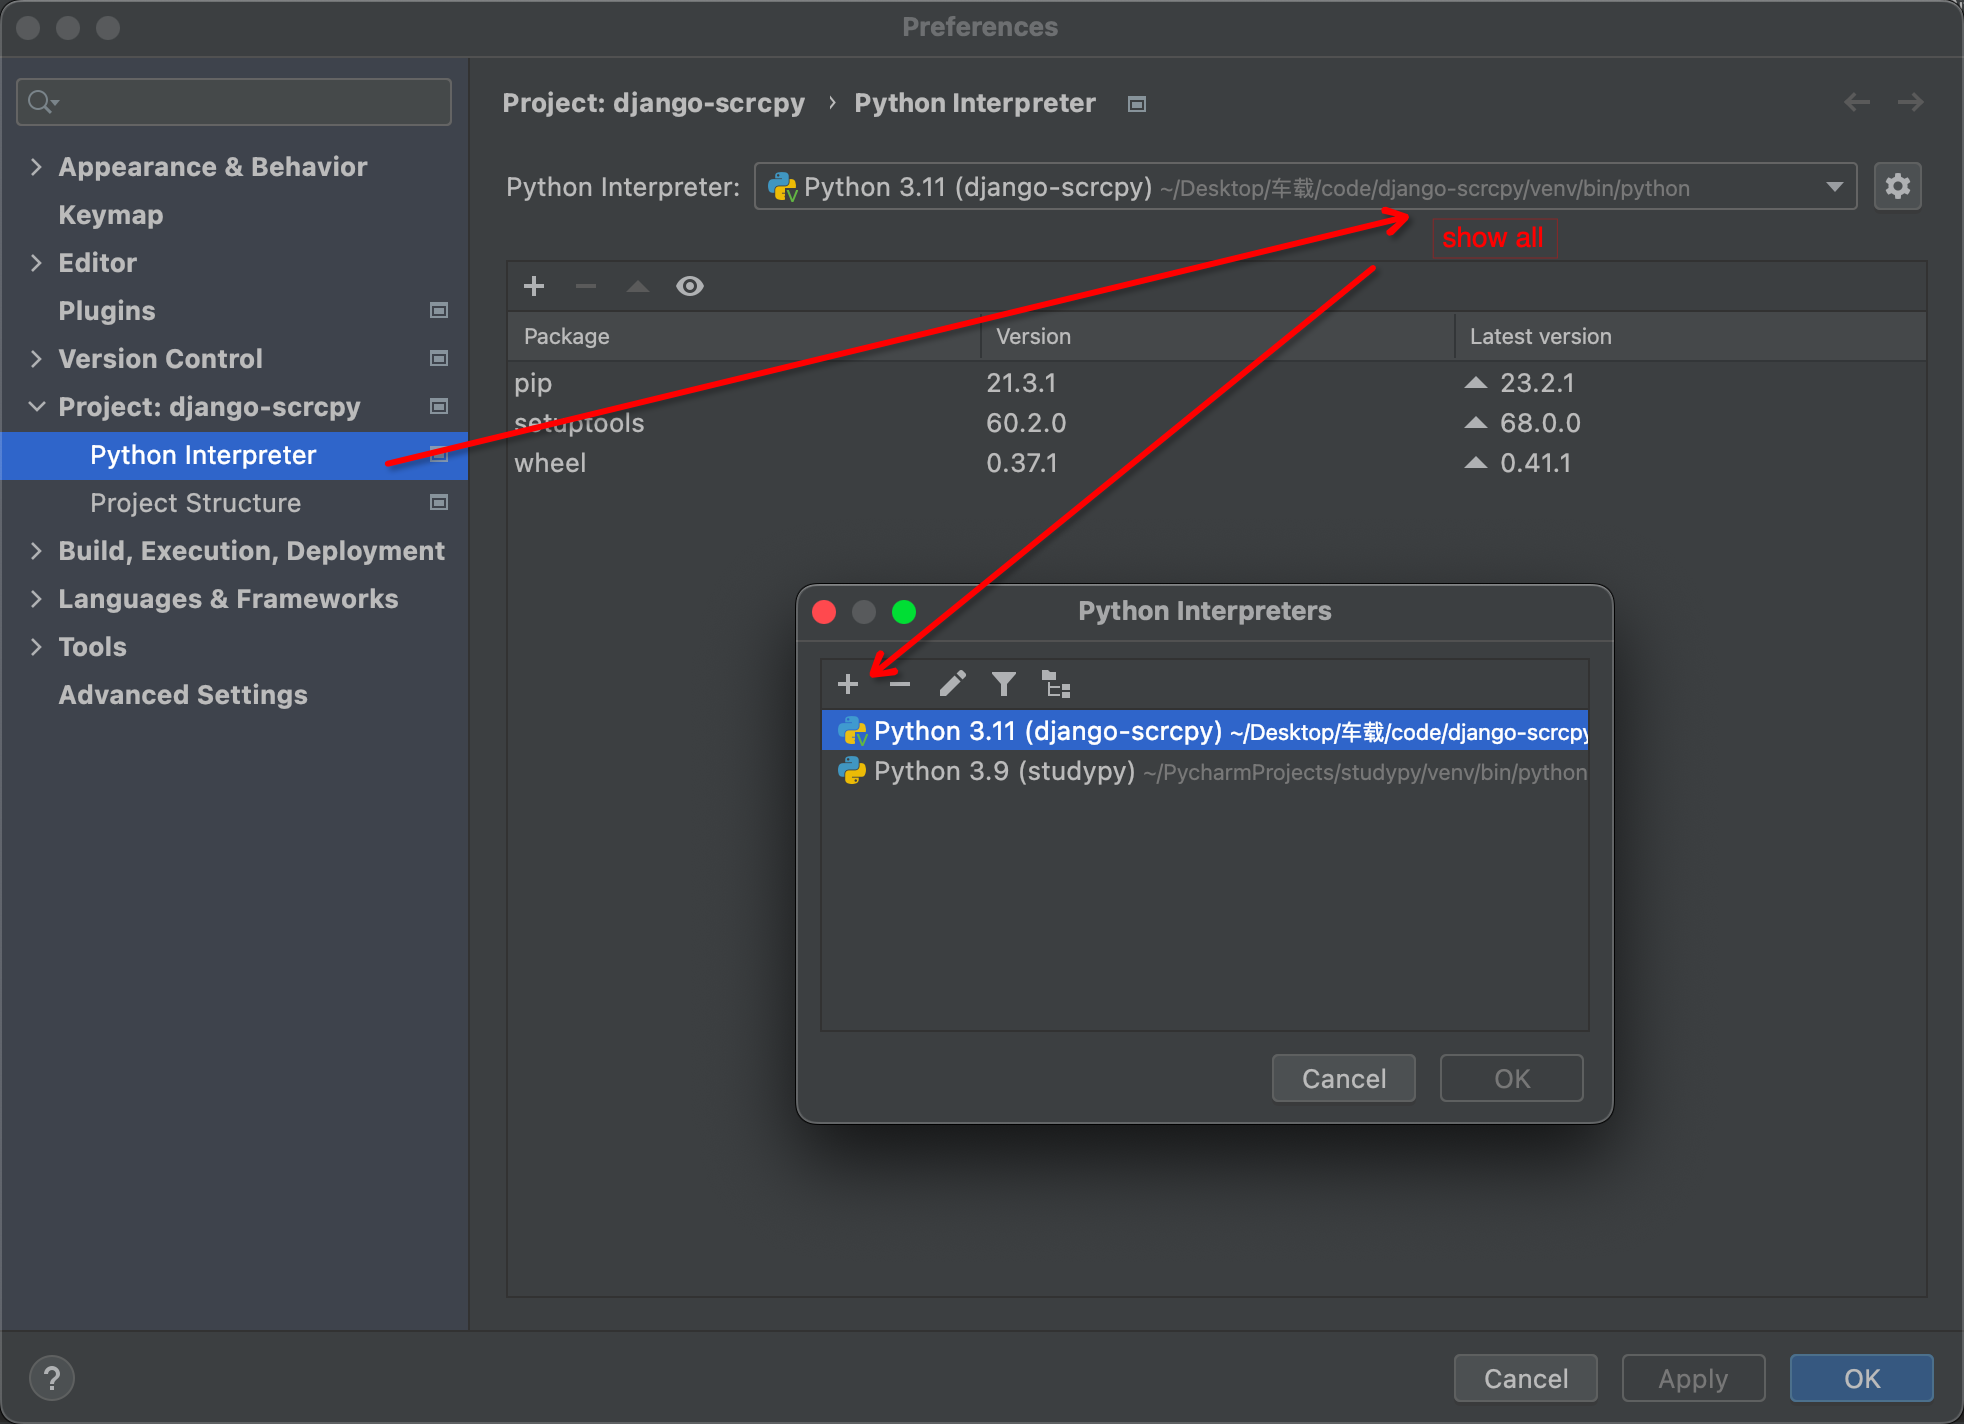
Task: Select Python 3.9 (studypy) interpreter
Action: click(x=1205, y=771)
